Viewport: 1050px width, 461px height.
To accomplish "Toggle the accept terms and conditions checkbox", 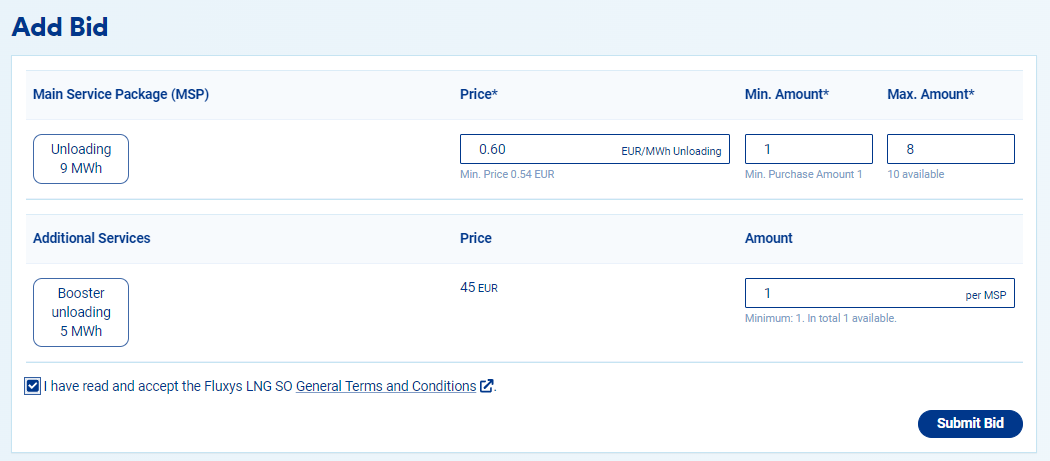I will (x=34, y=386).
